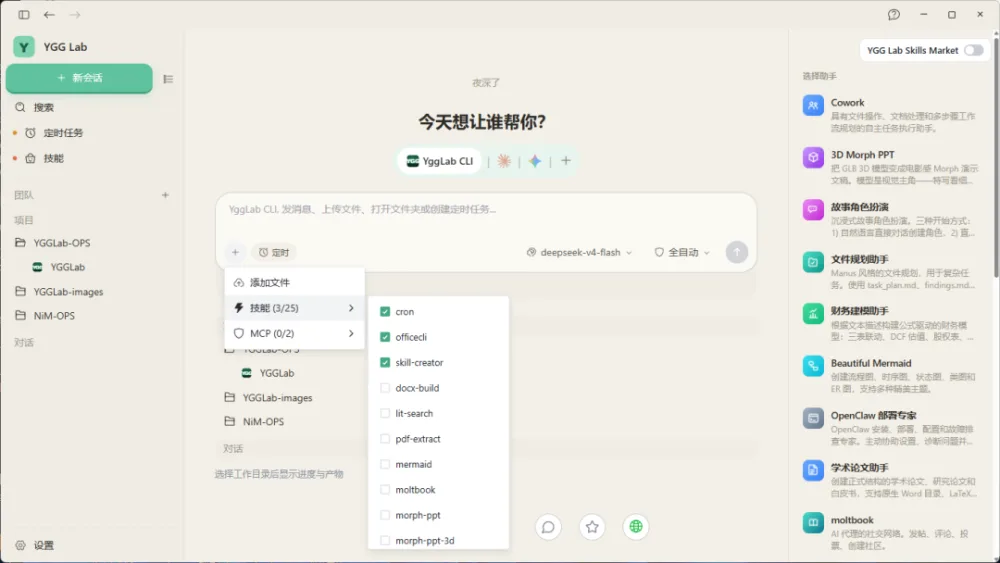Toggle the sidebar panel icon

(24, 14)
